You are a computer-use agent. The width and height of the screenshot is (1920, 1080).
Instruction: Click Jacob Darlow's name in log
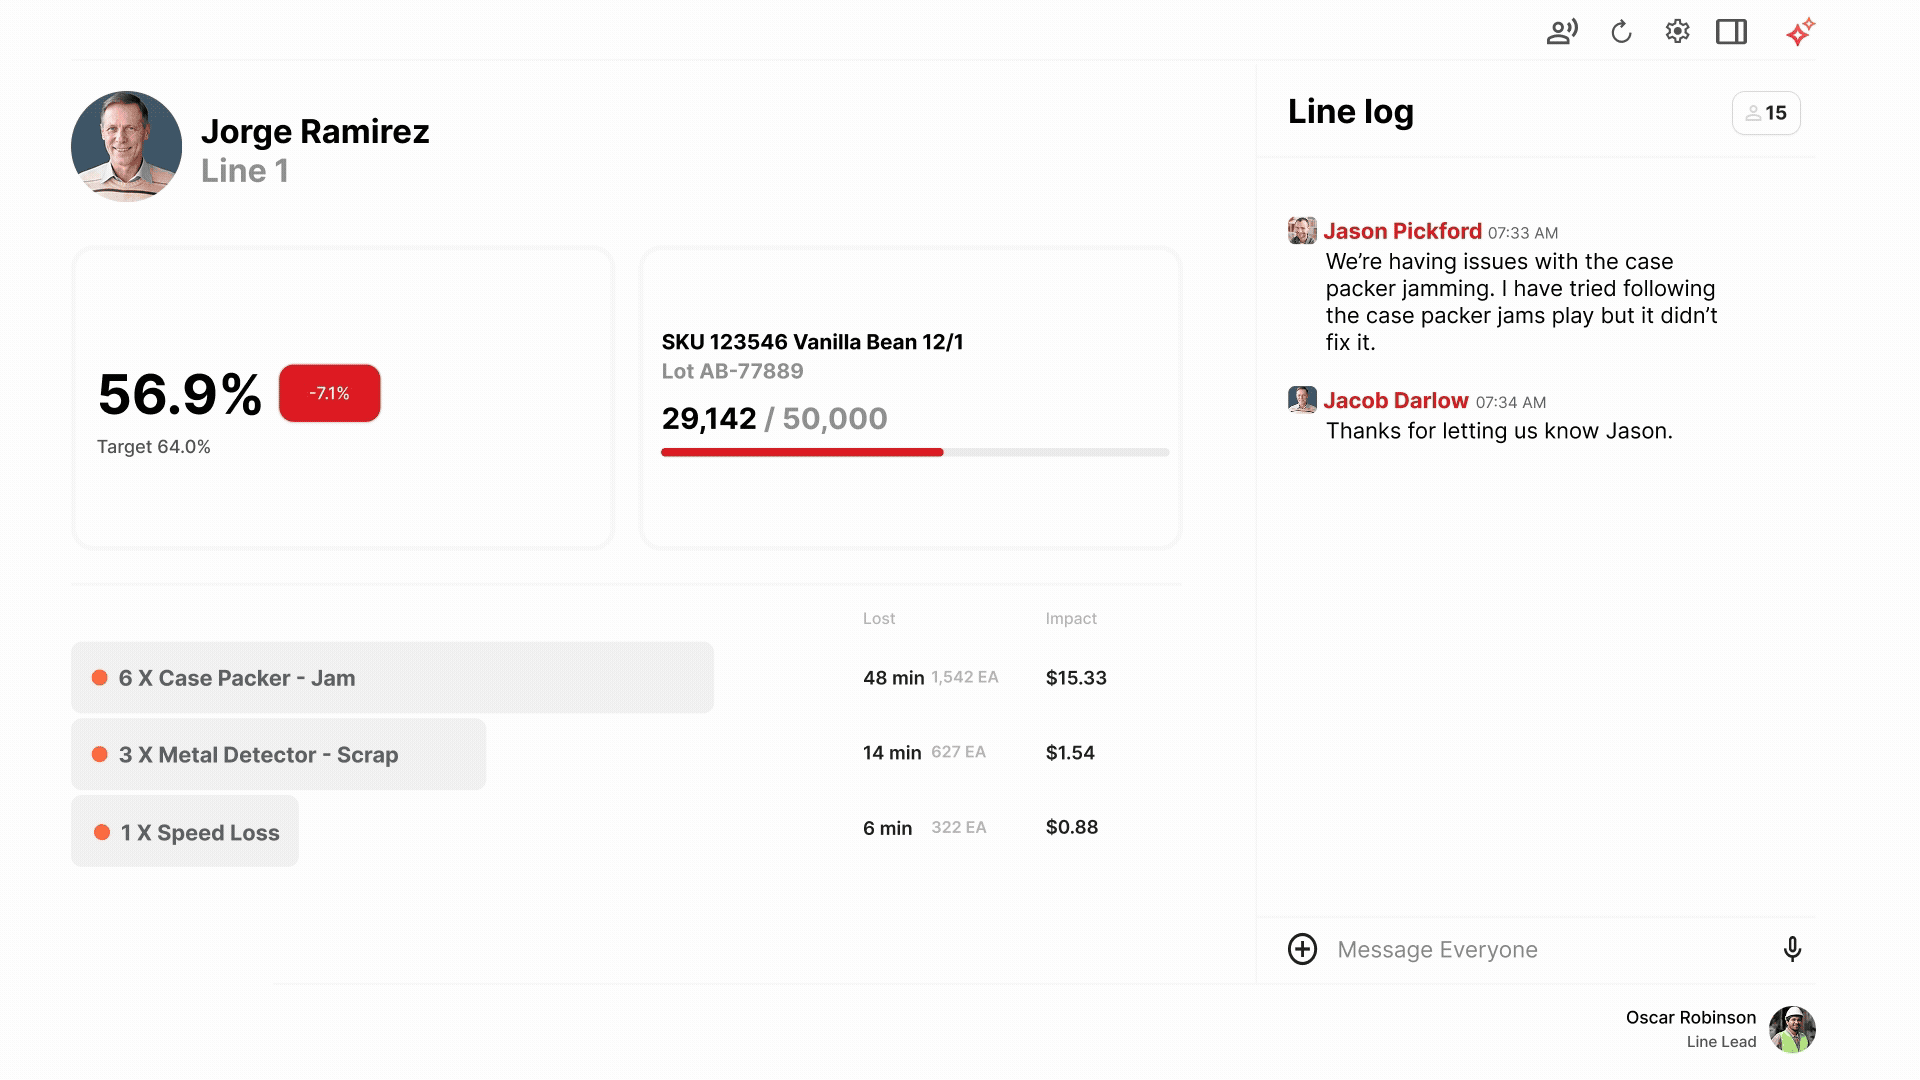(x=1395, y=400)
